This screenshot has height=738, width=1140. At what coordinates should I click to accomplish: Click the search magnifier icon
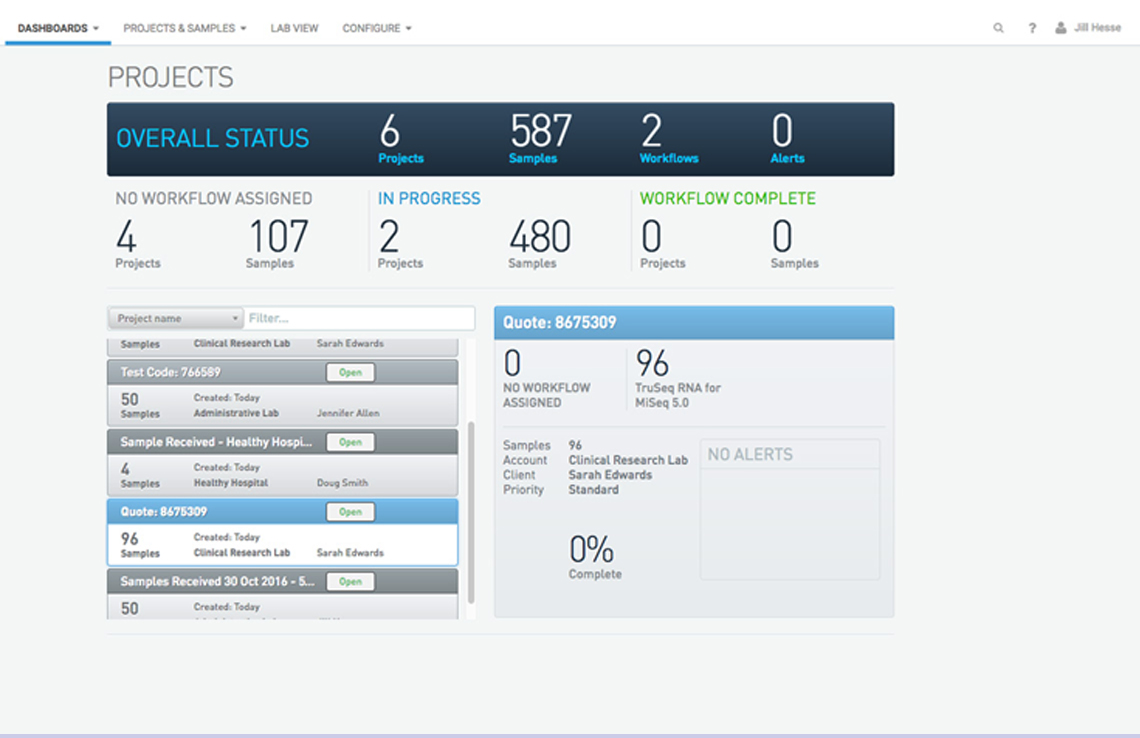click(x=998, y=28)
